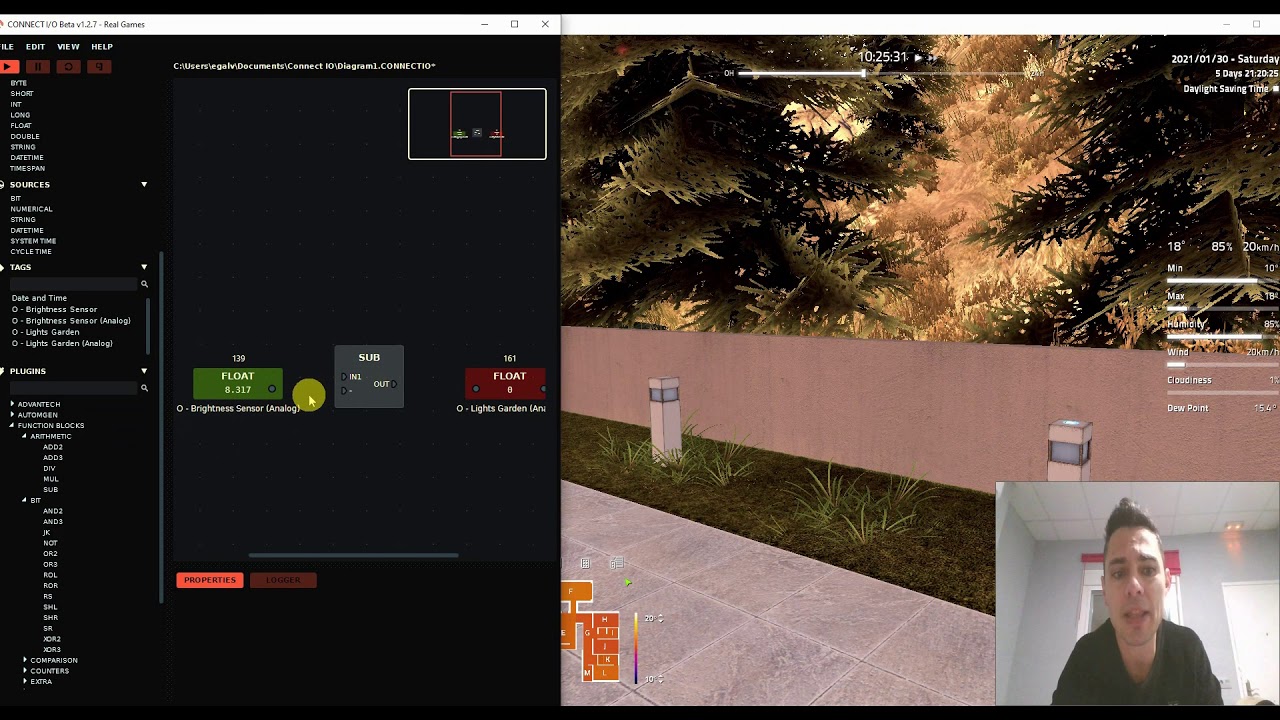This screenshot has width=1280, height=720.
Task: Select the CYCLE TIME source
Action: [x=30, y=252]
